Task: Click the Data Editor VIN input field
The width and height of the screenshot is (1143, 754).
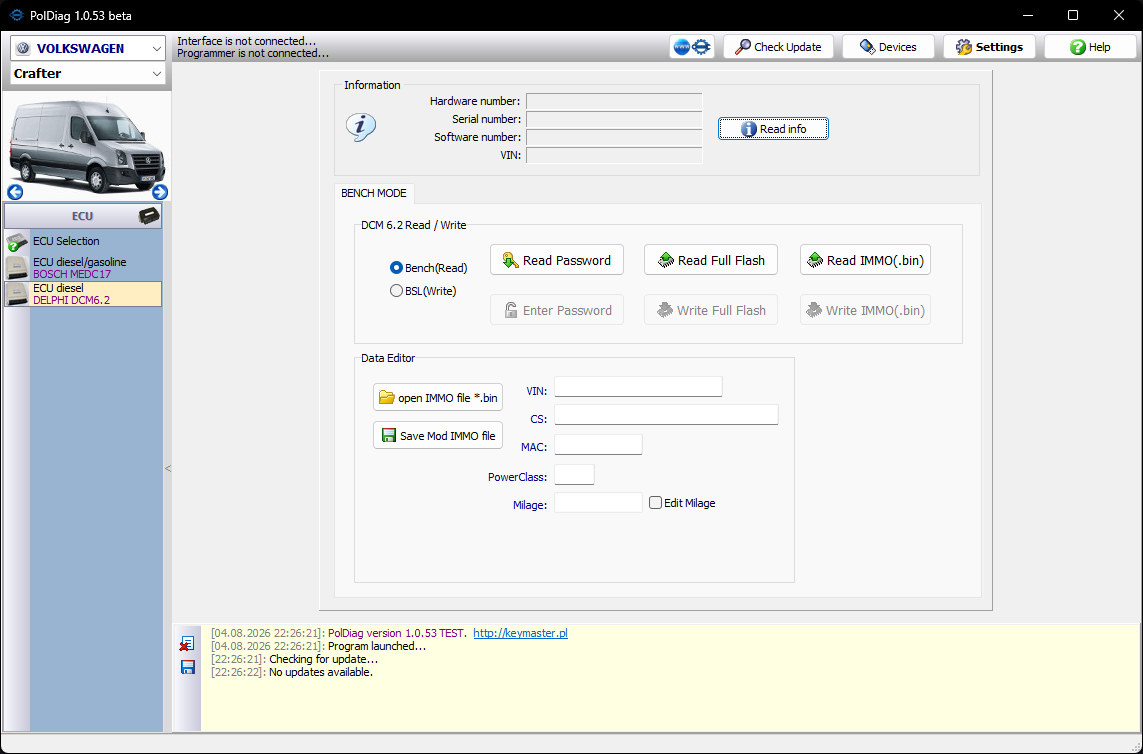Action: pyautogui.click(x=639, y=386)
